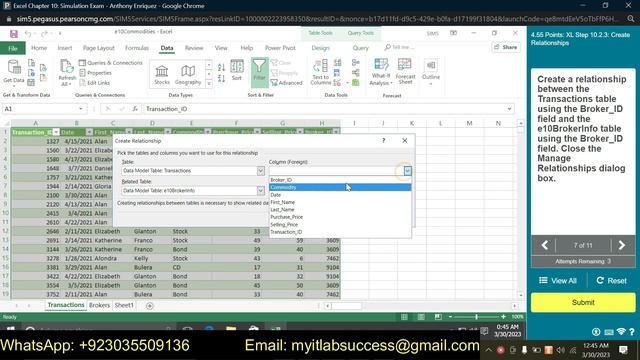Click the Save icon in title bar

14,33
